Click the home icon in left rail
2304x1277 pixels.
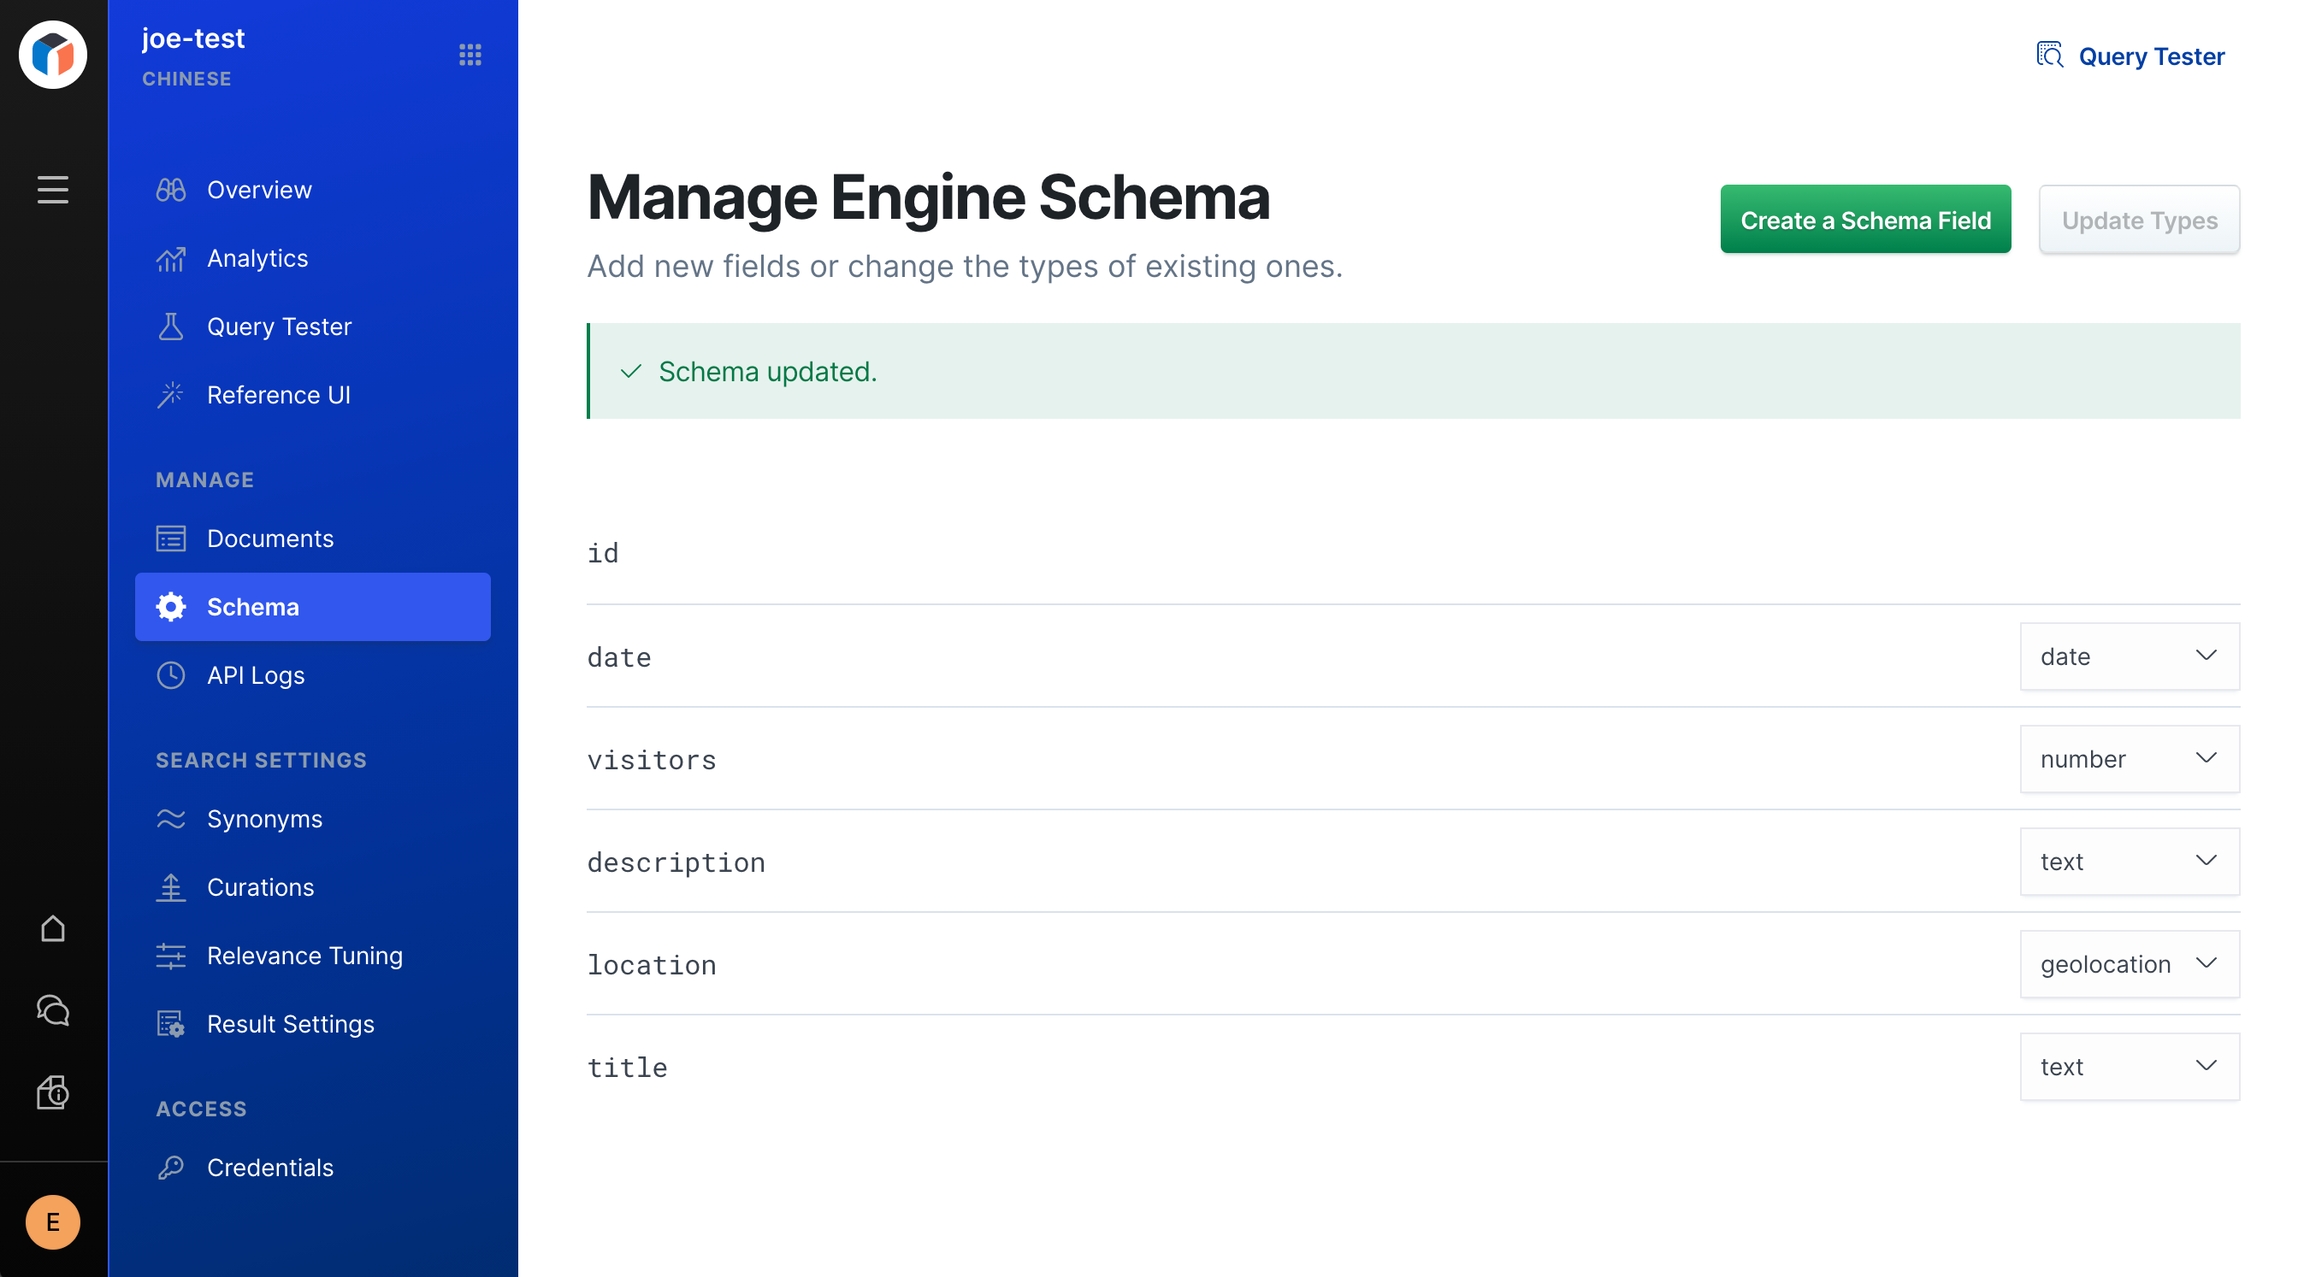click(x=53, y=929)
